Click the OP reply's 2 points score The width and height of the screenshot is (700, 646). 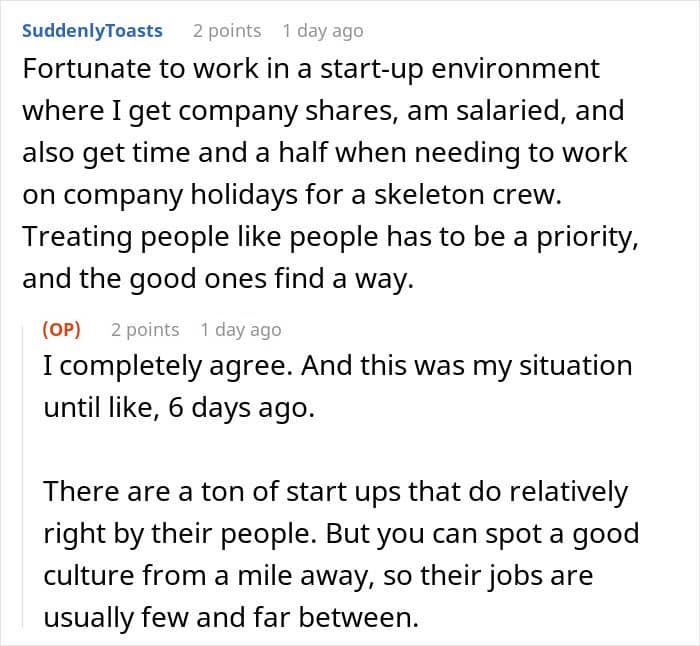click(x=145, y=330)
